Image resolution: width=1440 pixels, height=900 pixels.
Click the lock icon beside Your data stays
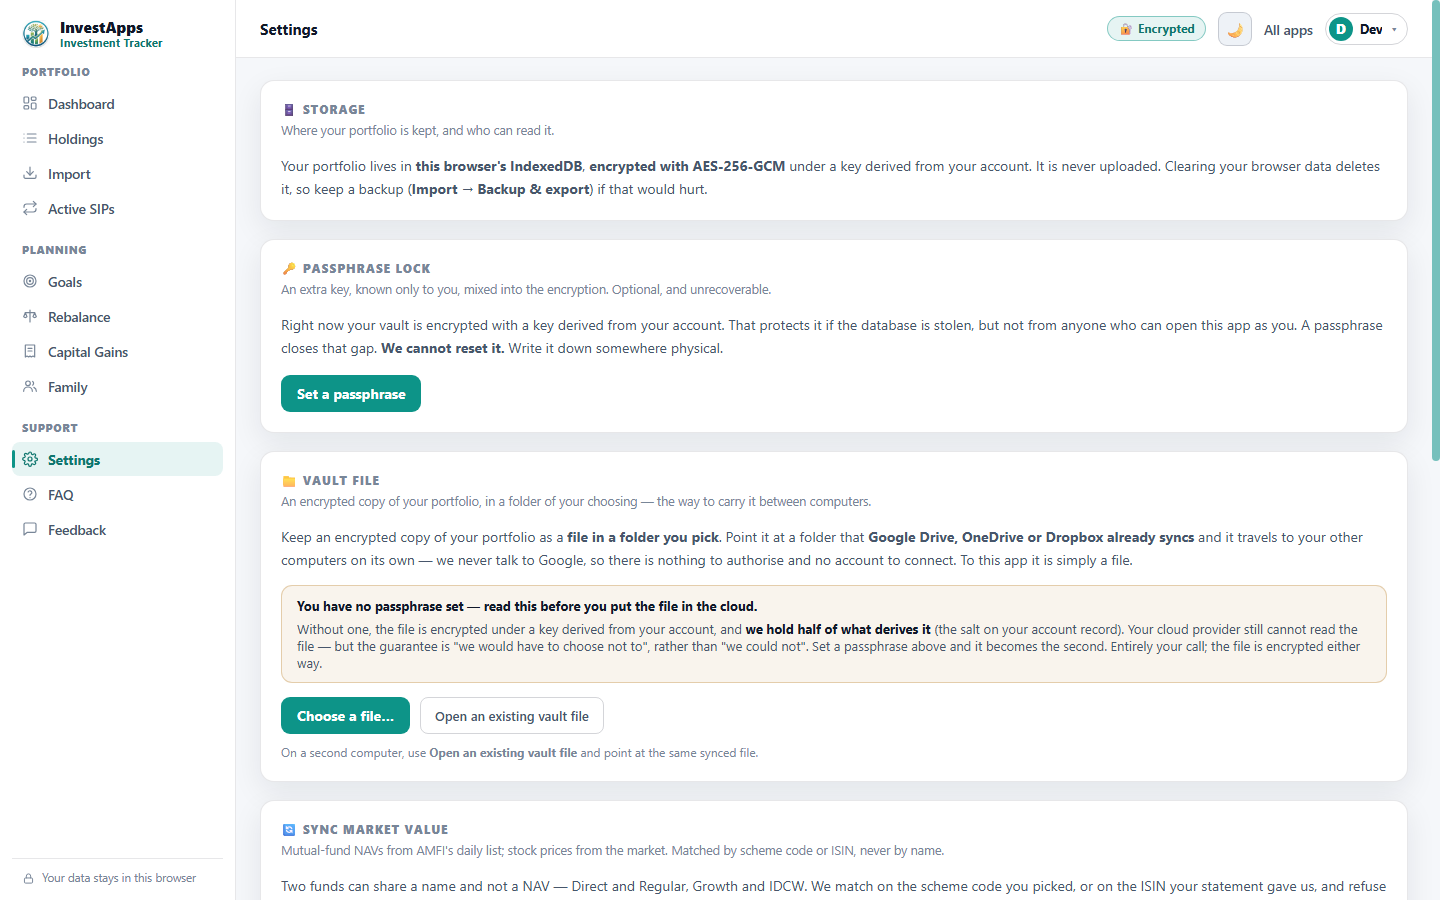(x=29, y=879)
